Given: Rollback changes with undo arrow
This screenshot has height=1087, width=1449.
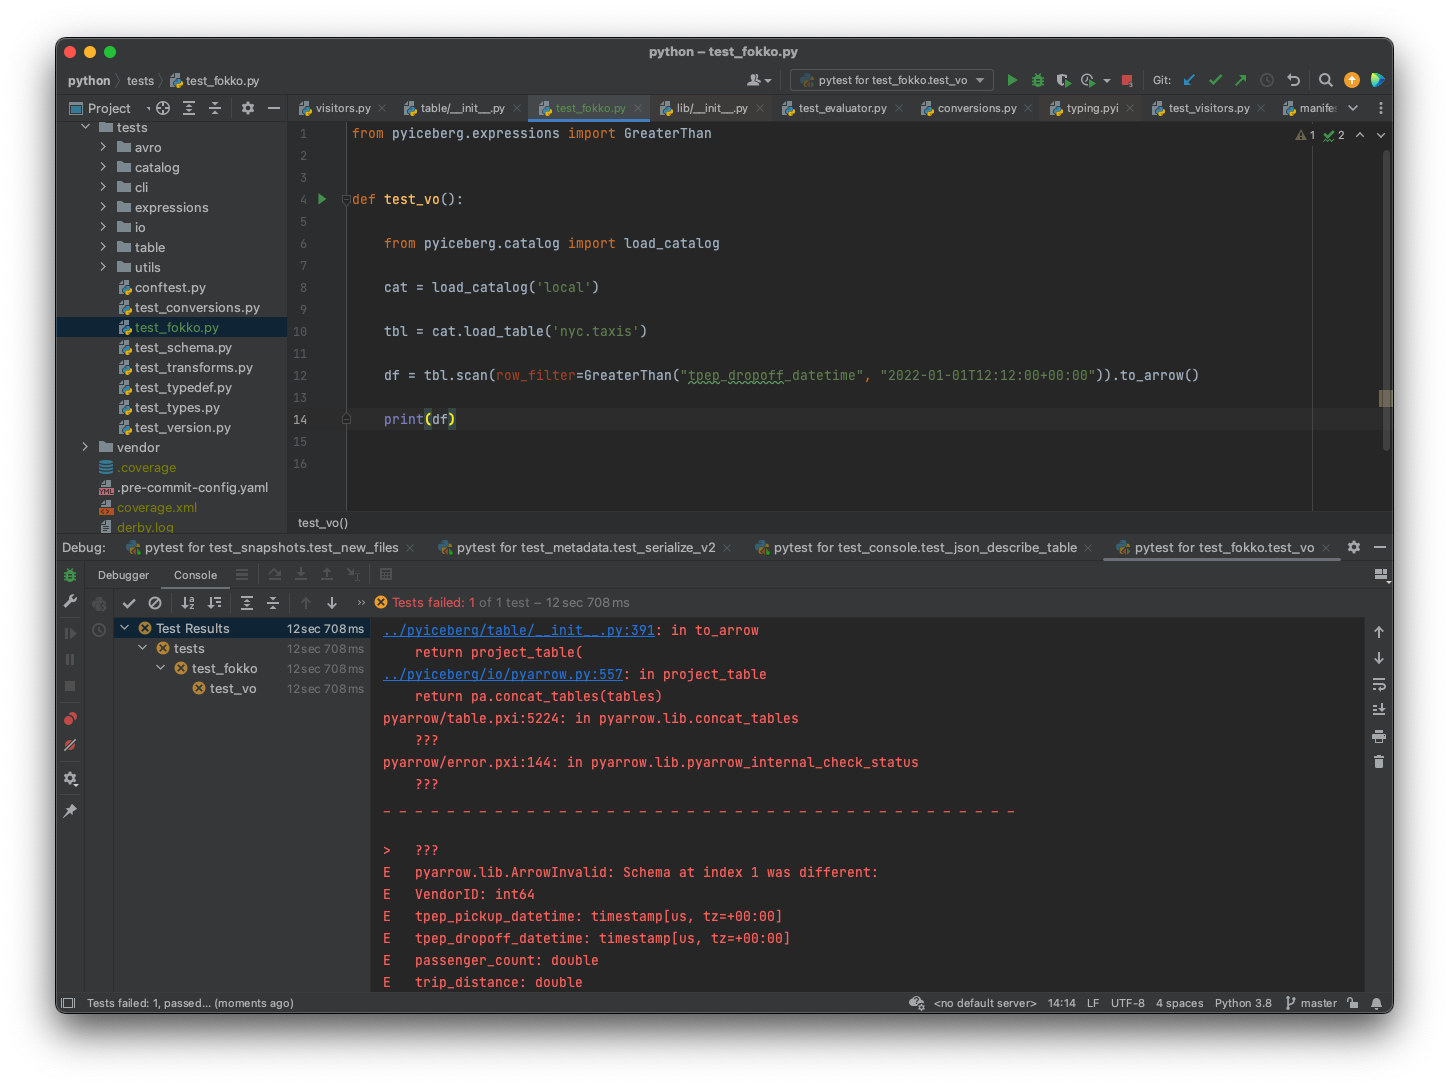Looking at the screenshot, I should (x=1293, y=80).
